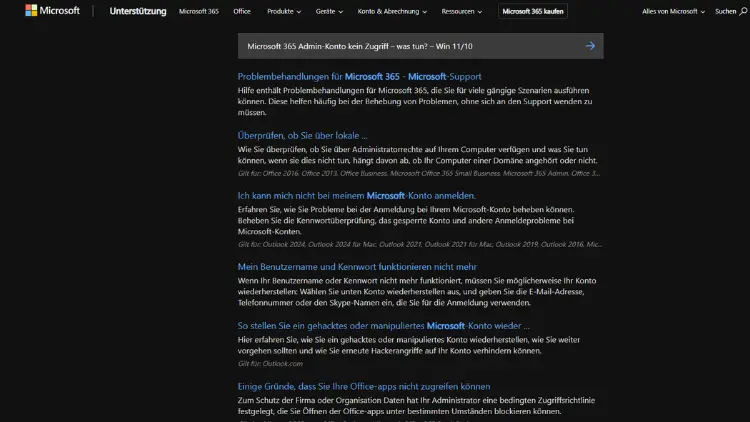This screenshot has width=750, height=422.
Task: Click the 'Gilt für: Outlook.com' text
Action: pos(270,364)
